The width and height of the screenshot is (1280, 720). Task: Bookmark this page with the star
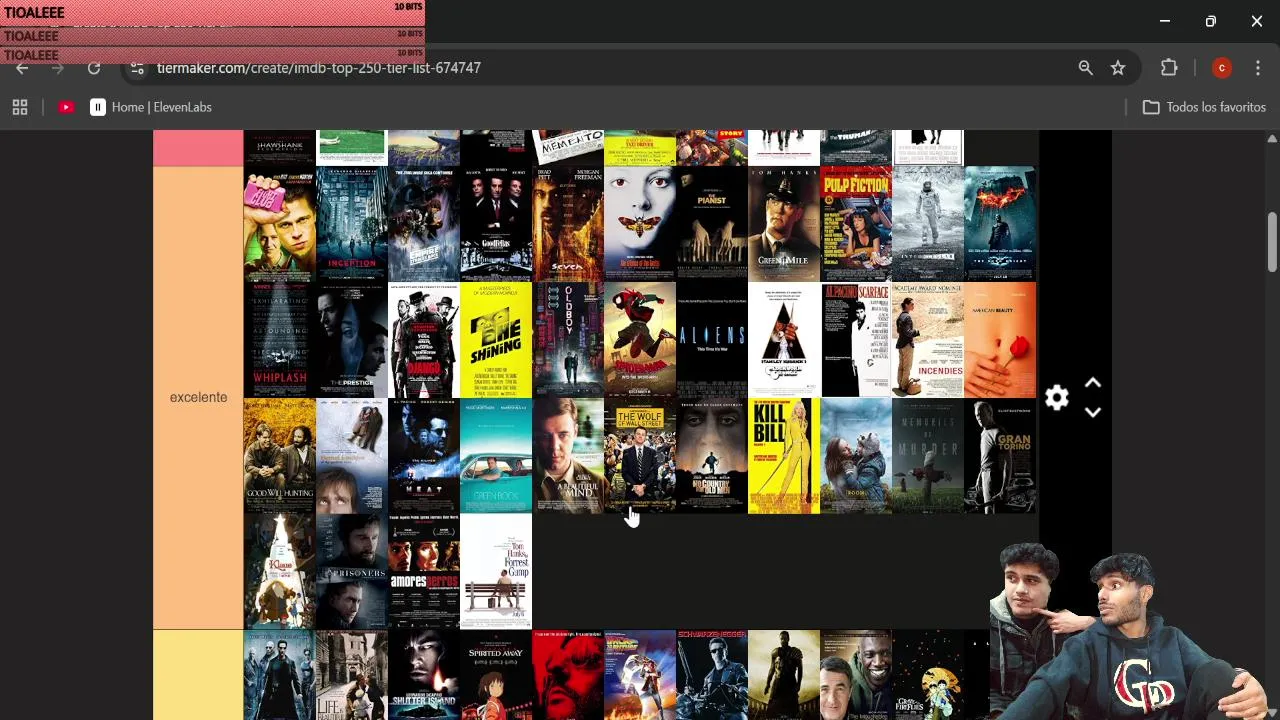[1118, 68]
